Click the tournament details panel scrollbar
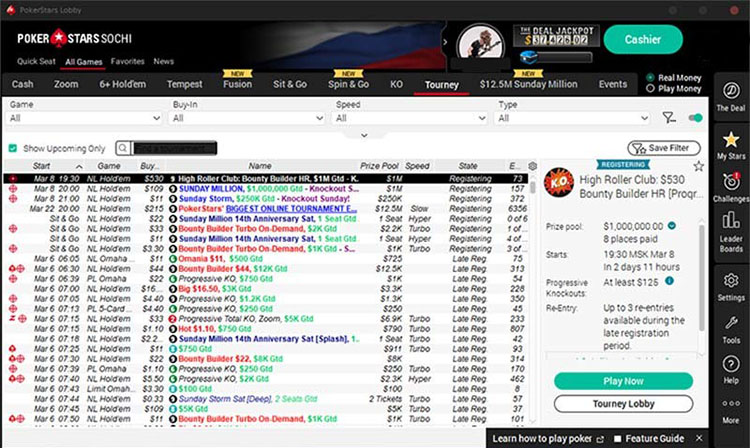 tap(702, 290)
